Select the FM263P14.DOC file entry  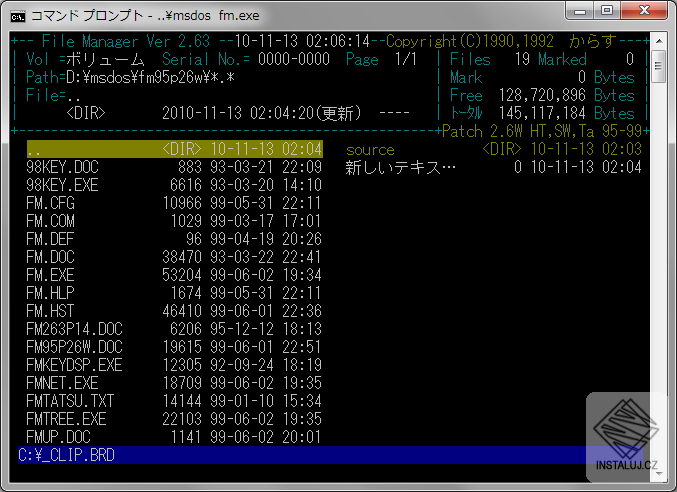[174, 329]
